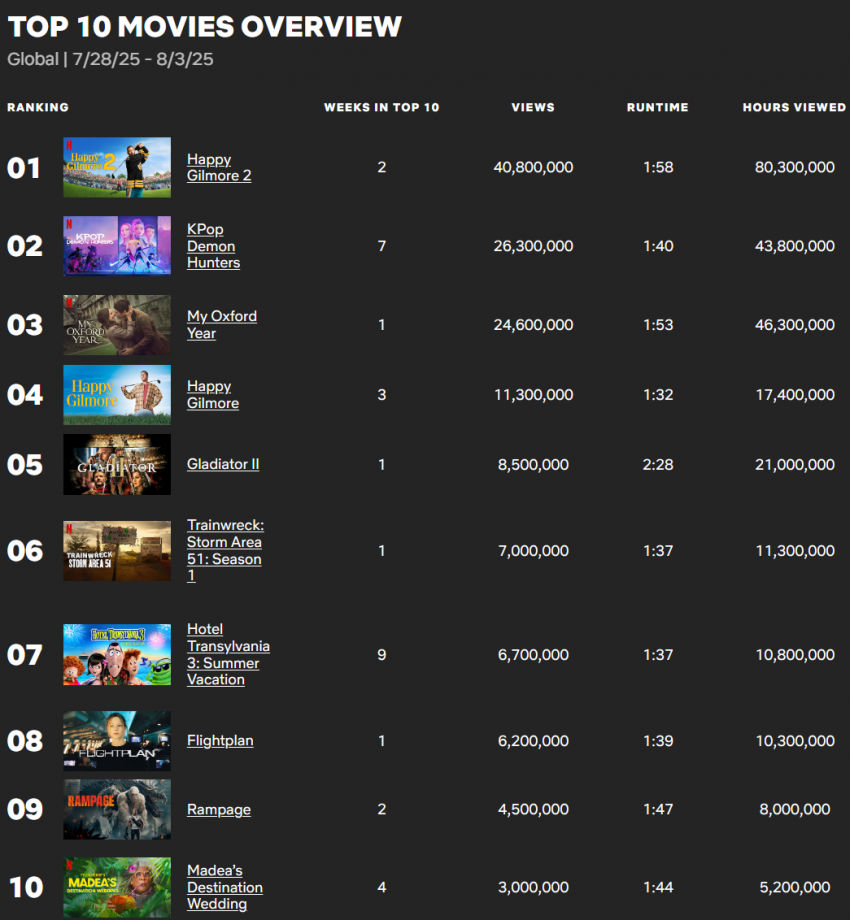Viewport: 850px width, 920px height.
Task: Click the Flightplan poster thumbnail
Action: pos(117,741)
